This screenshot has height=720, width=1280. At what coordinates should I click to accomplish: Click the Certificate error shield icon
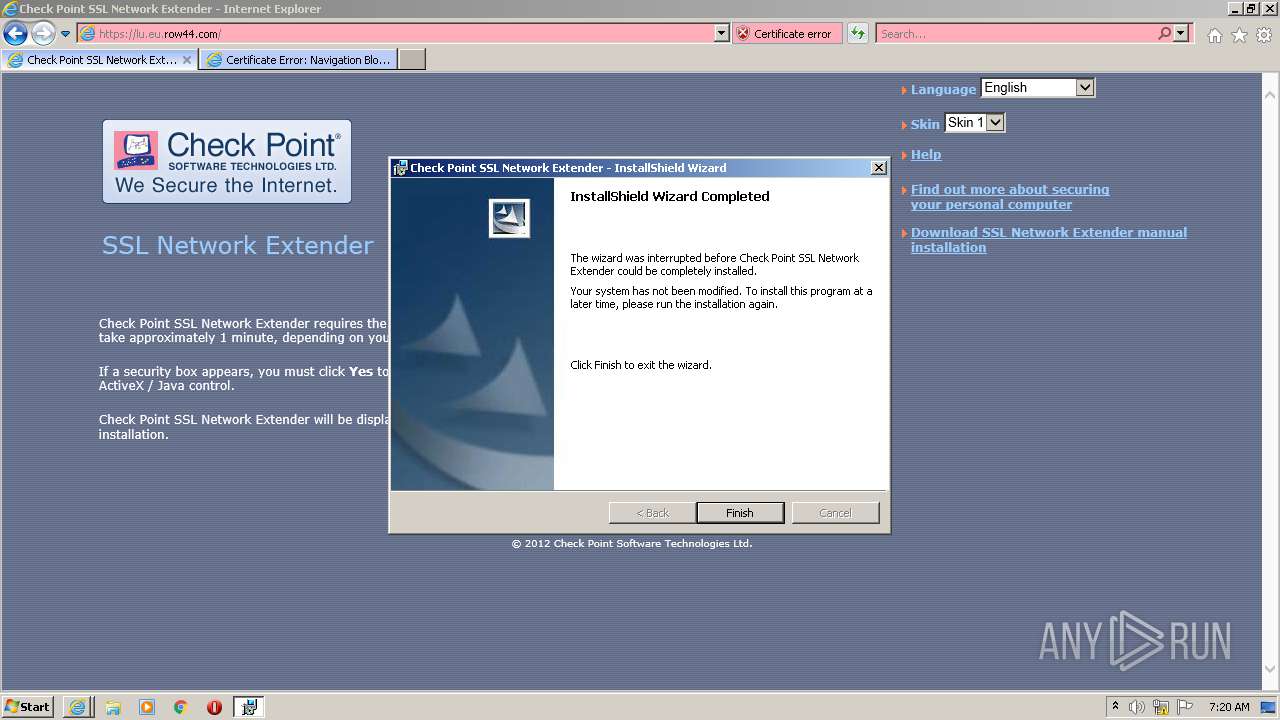click(x=742, y=34)
